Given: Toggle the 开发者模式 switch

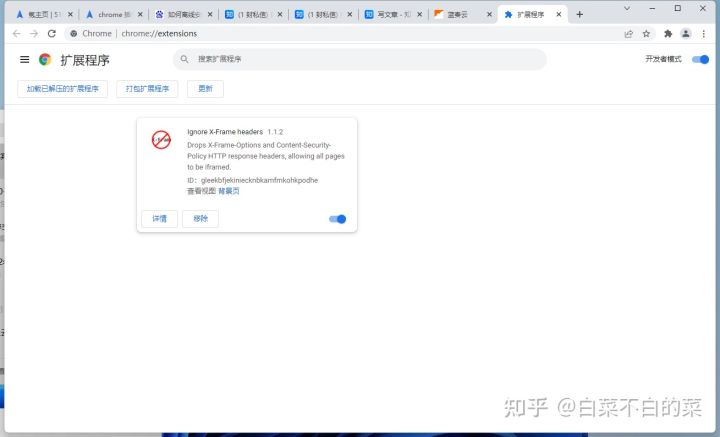Looking at the screenshot, I should [x=700, y=59].
